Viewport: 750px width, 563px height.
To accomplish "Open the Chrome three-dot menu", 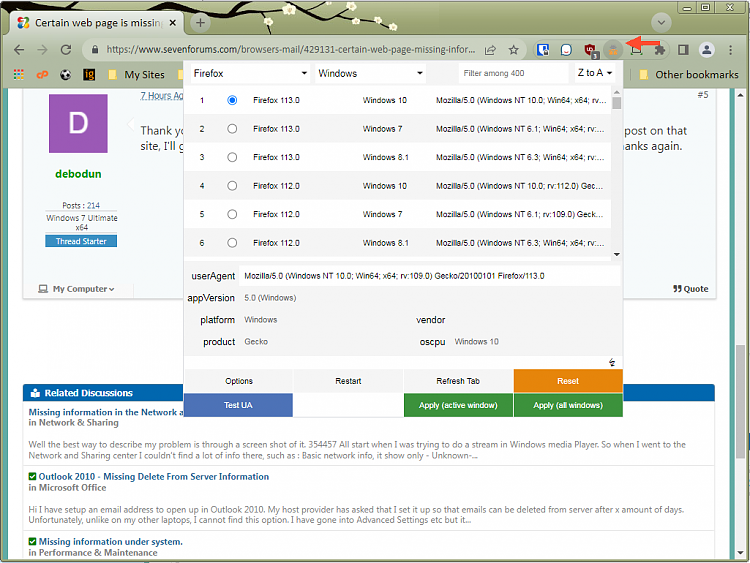I will (730, 49).
